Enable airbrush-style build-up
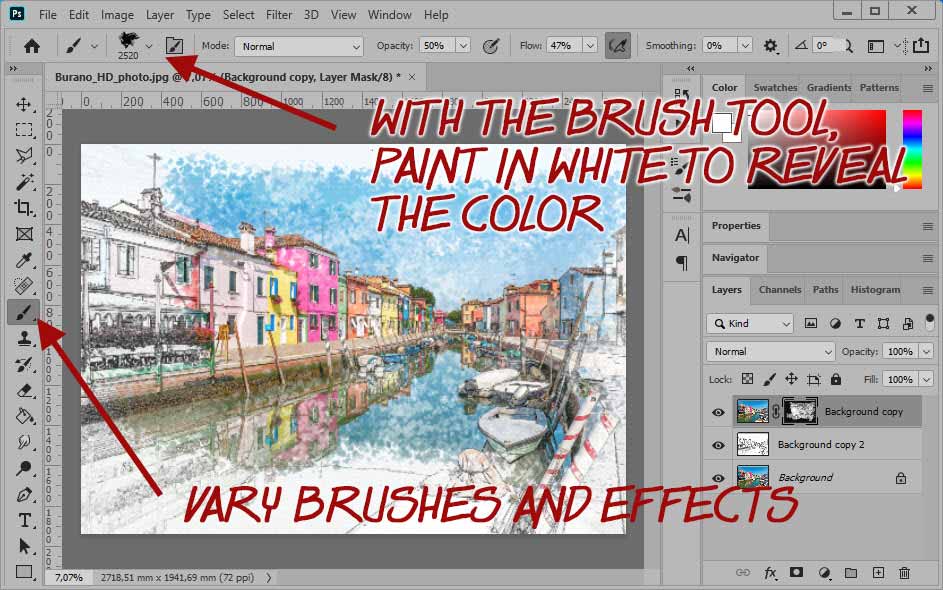Image resolution: width=943 pixels, height=590 pixels. click(618, 46)
